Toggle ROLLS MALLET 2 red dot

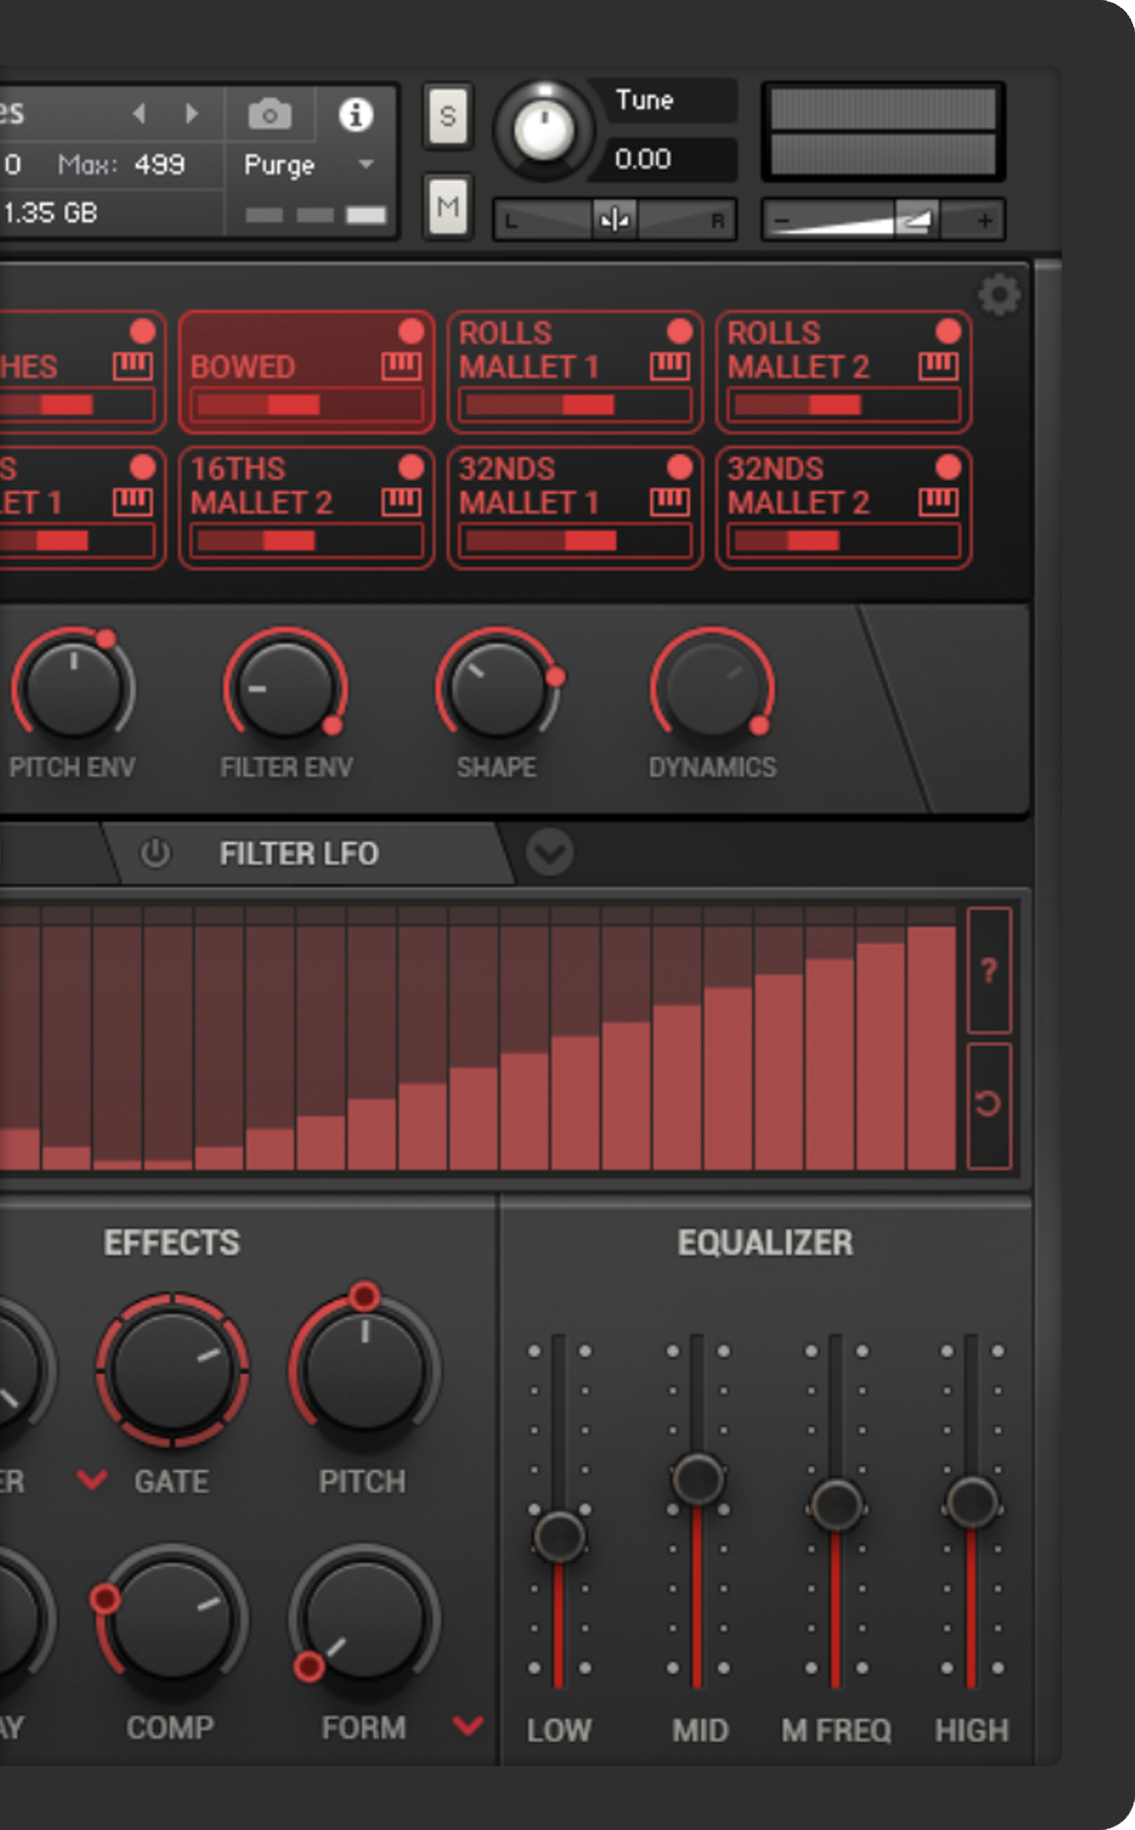948,331
